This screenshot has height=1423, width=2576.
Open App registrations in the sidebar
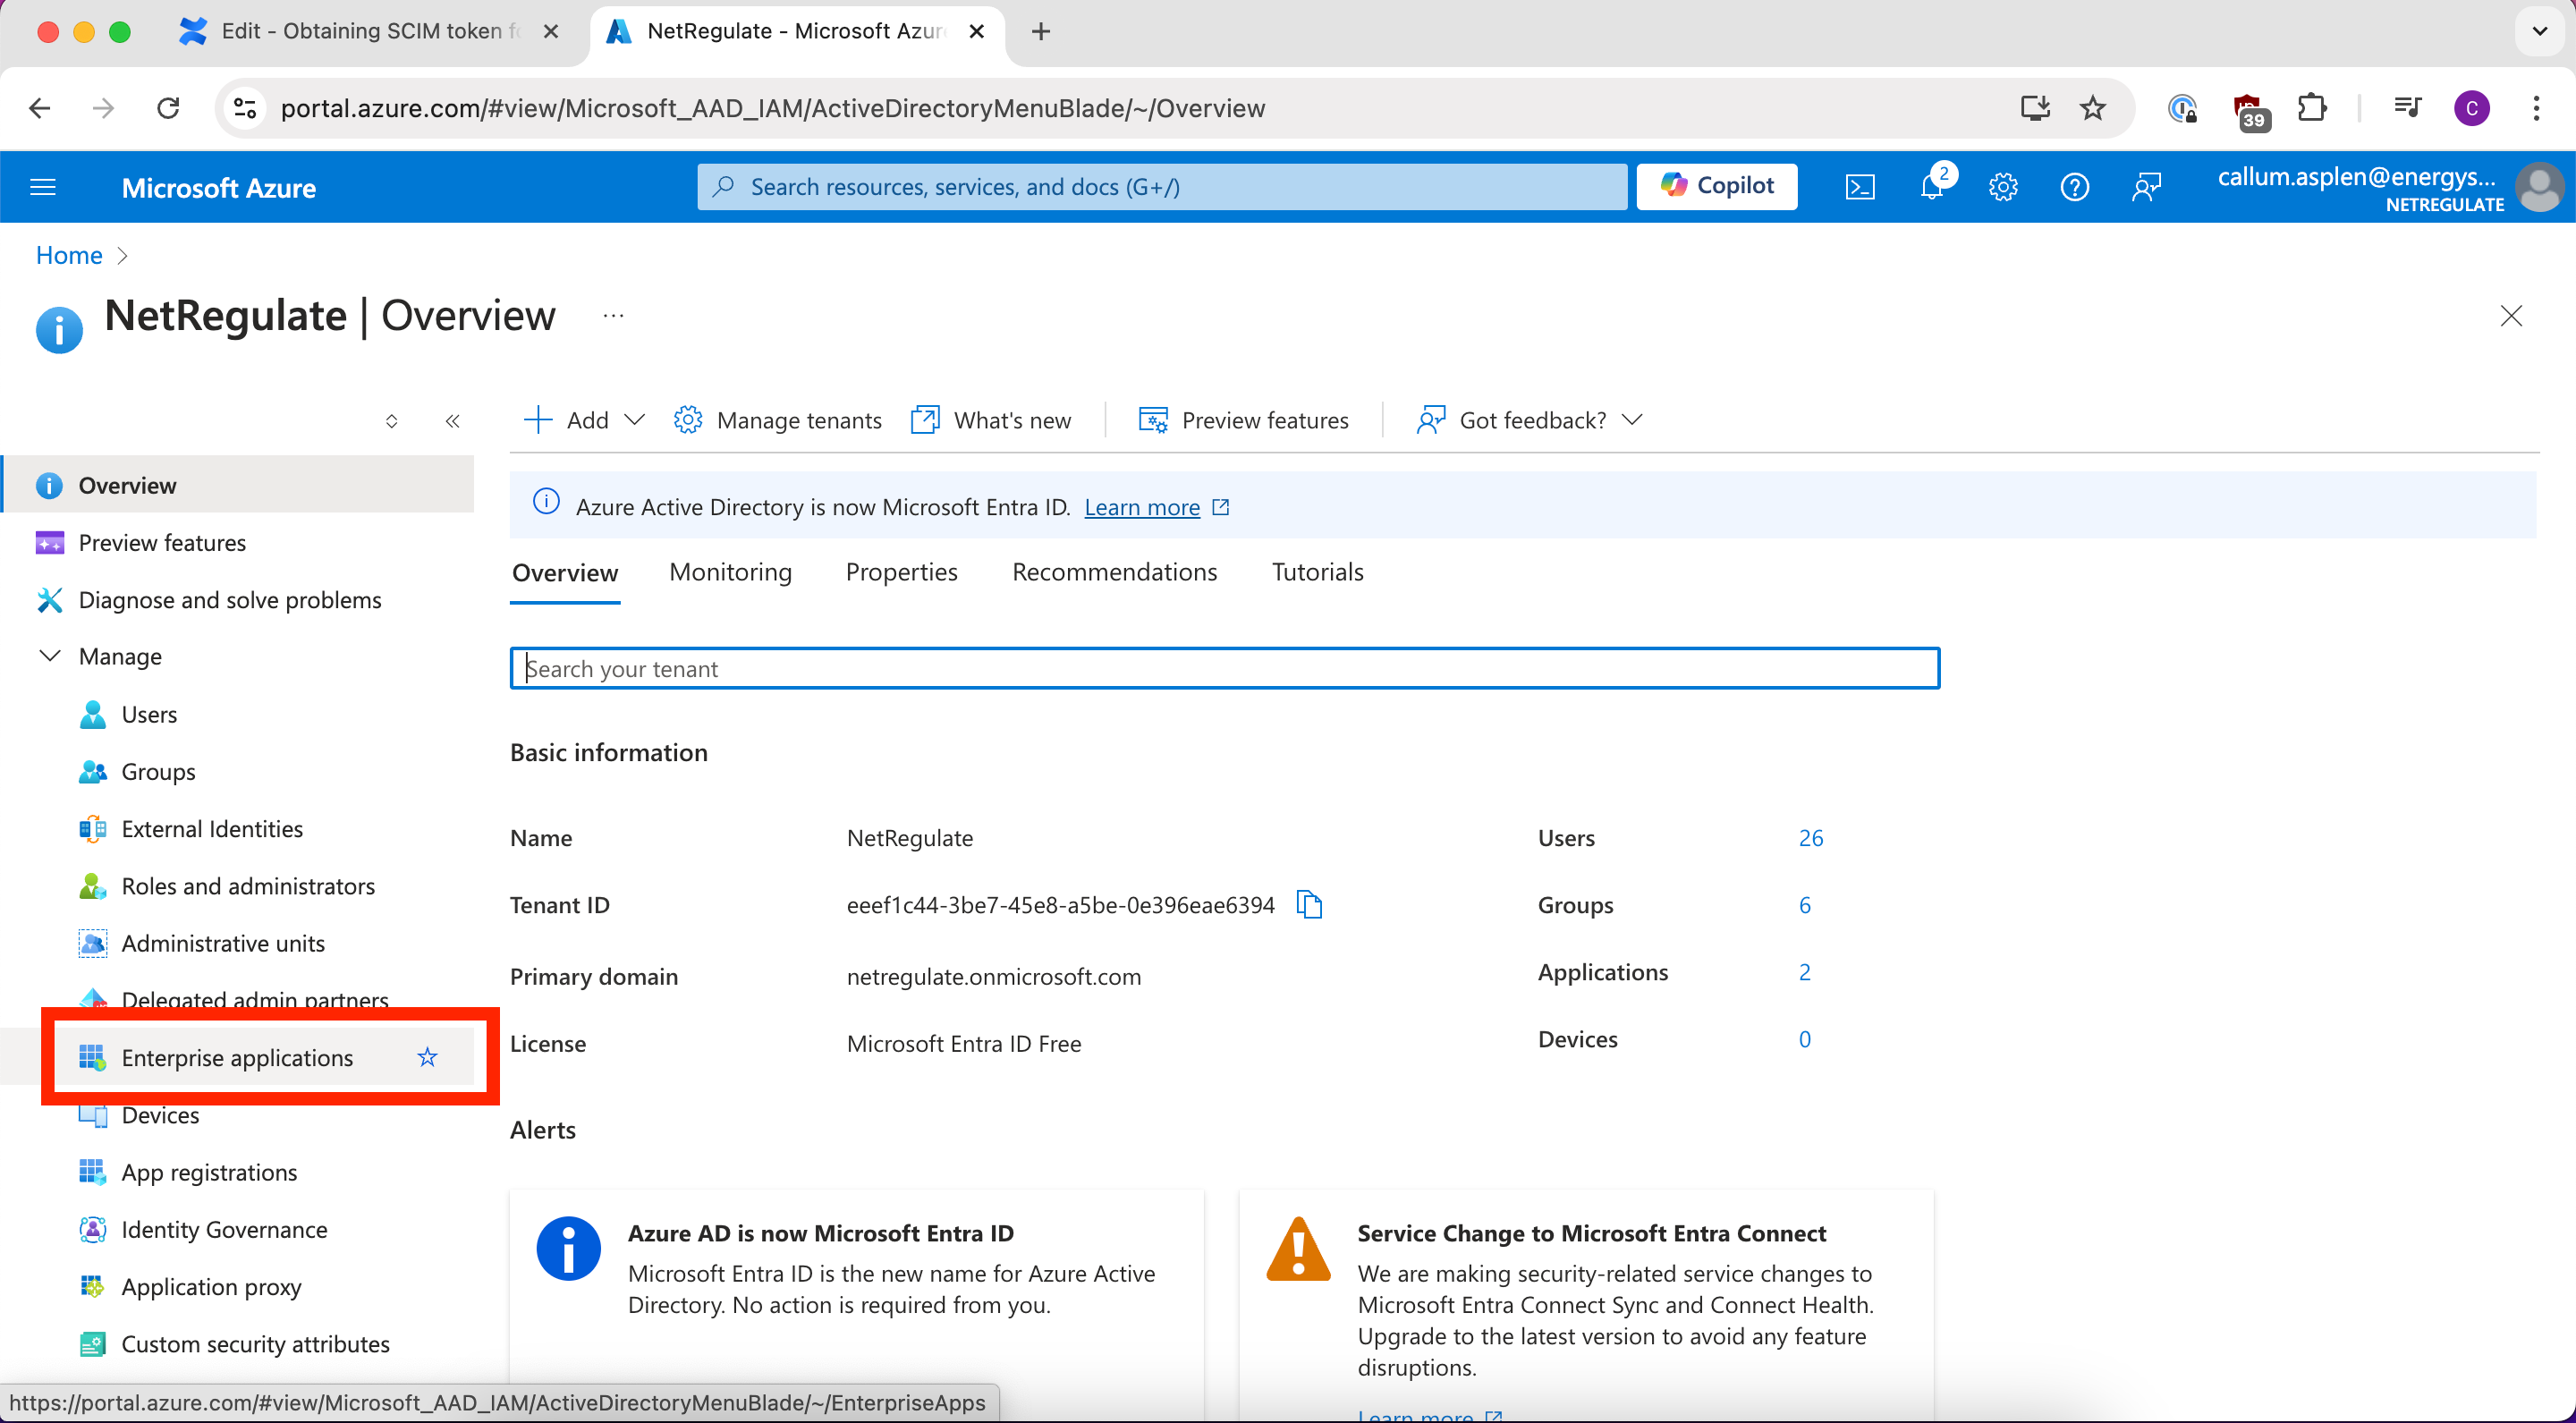click(x=209, y=1172)
